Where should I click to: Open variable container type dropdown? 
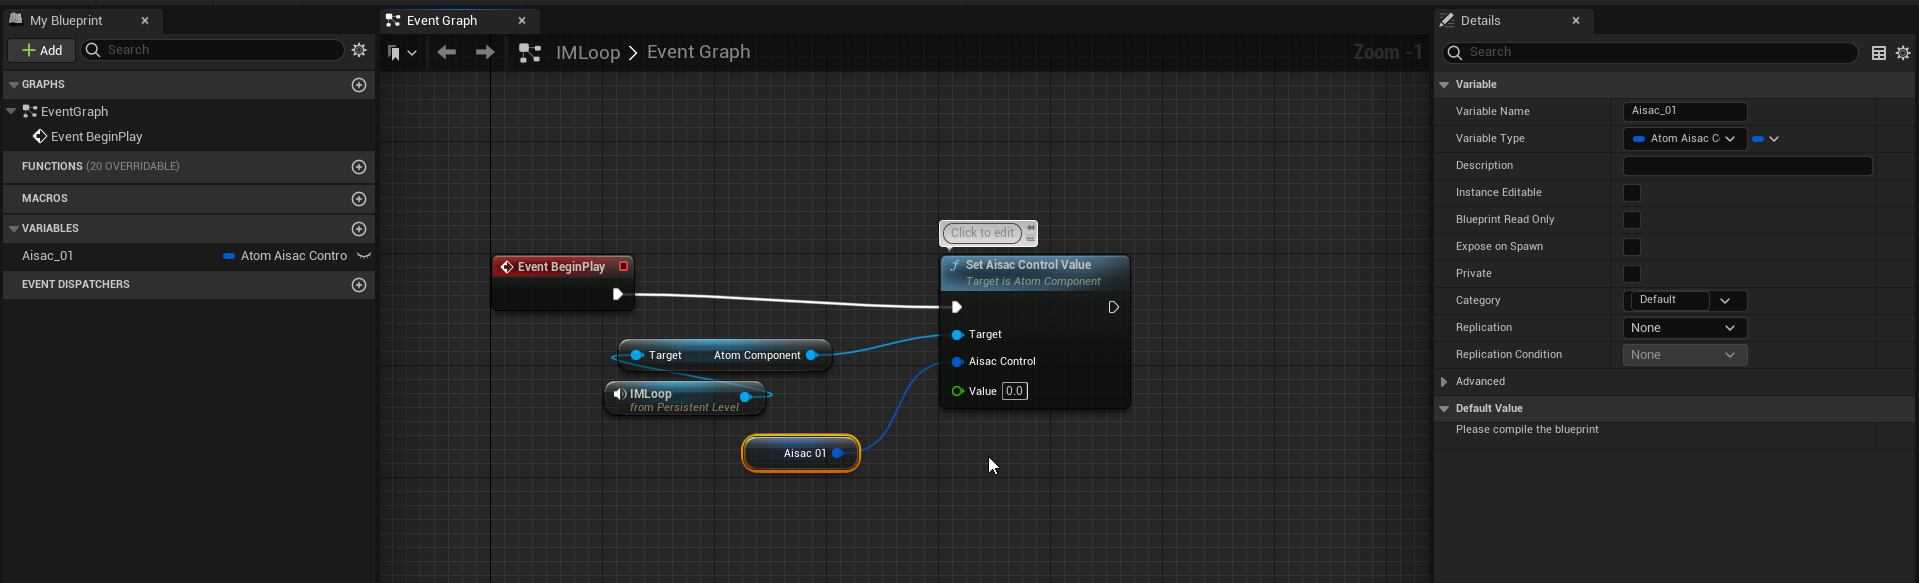coord(1766,139)
